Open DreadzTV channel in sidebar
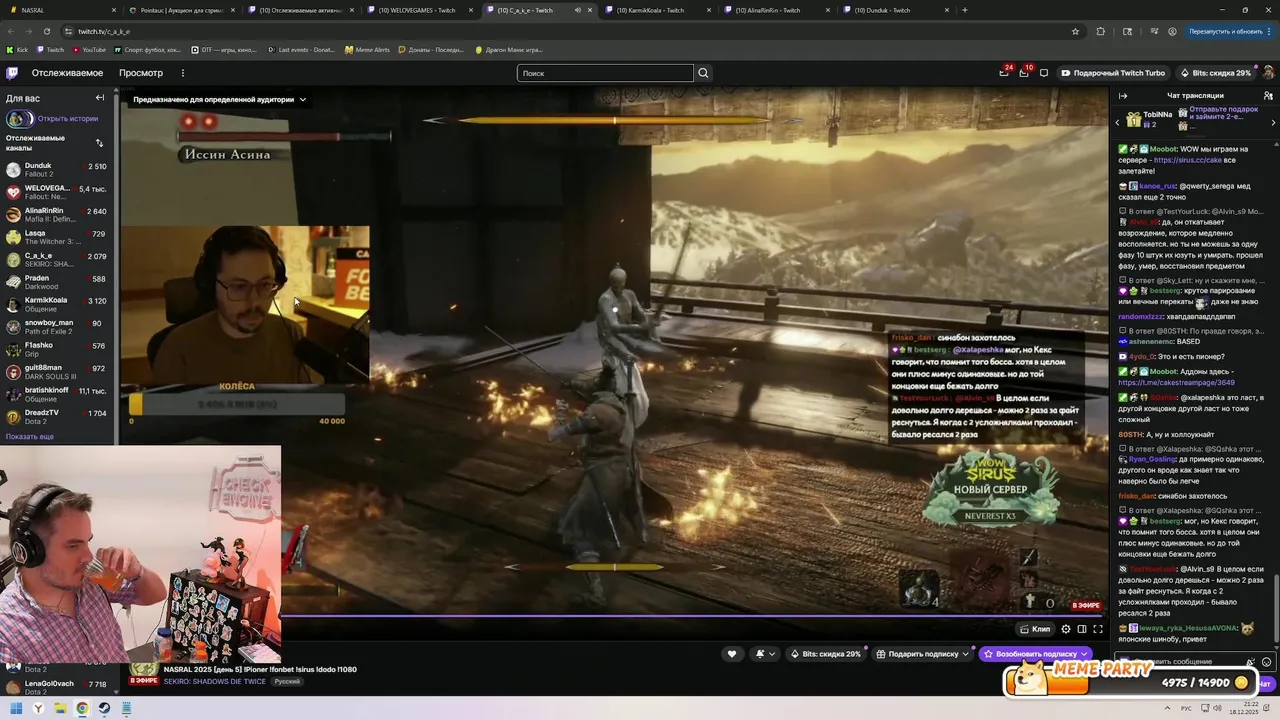The width and height of the screenshot is (1280, 720). tap(58, 416)
